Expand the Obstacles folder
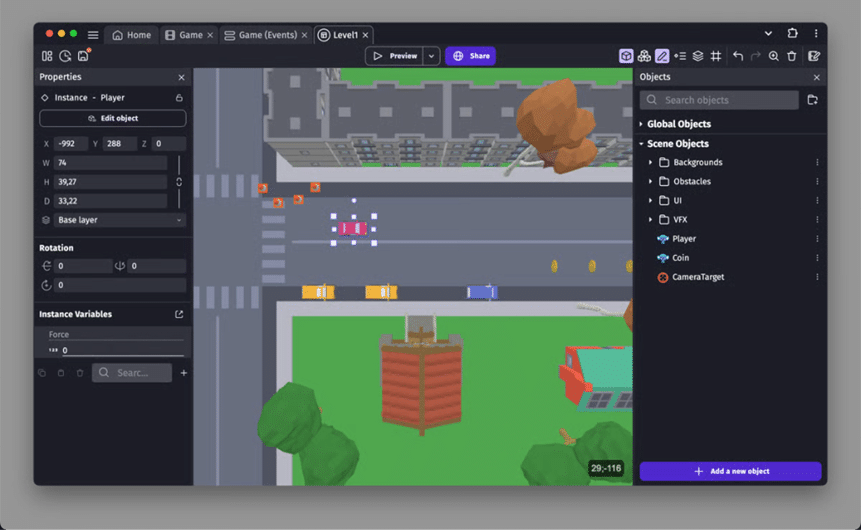Viewport: 861px width, 530px height. (x=651, y=182)
